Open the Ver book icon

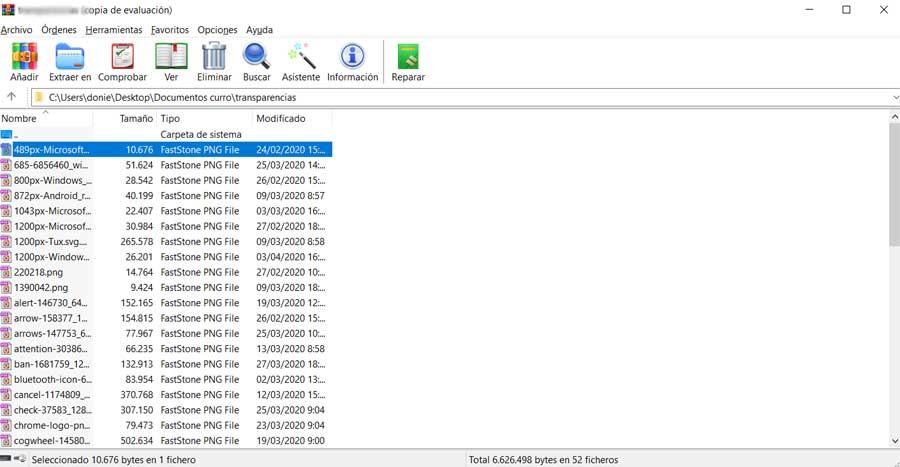coord(171,56)
